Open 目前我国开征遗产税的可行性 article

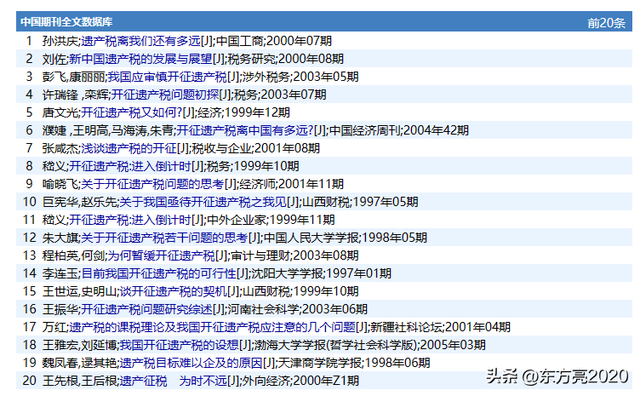coord(159,274)
